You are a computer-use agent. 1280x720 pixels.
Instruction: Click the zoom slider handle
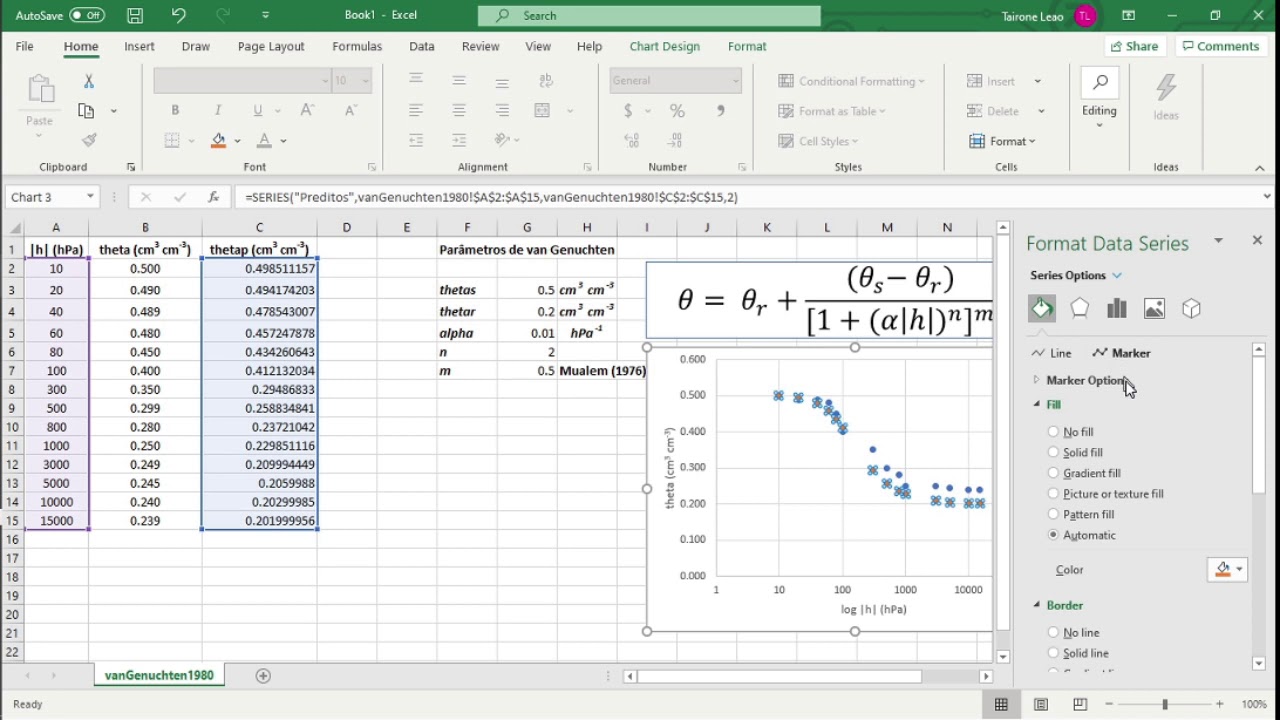tap(1164, 704)
